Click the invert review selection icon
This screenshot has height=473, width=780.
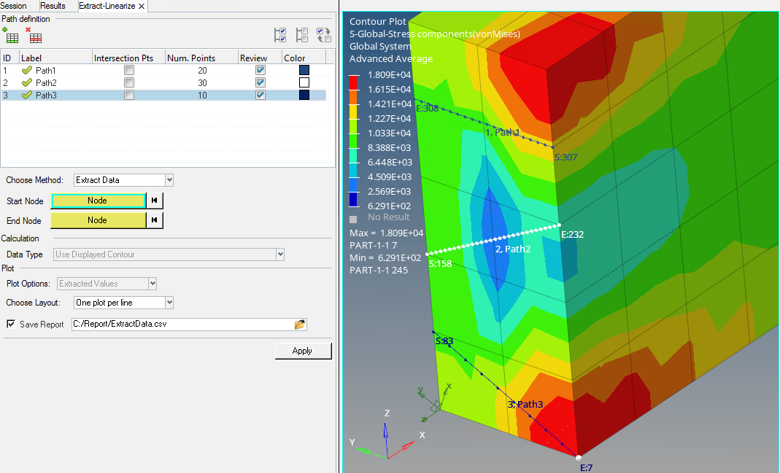pos(324,36)
